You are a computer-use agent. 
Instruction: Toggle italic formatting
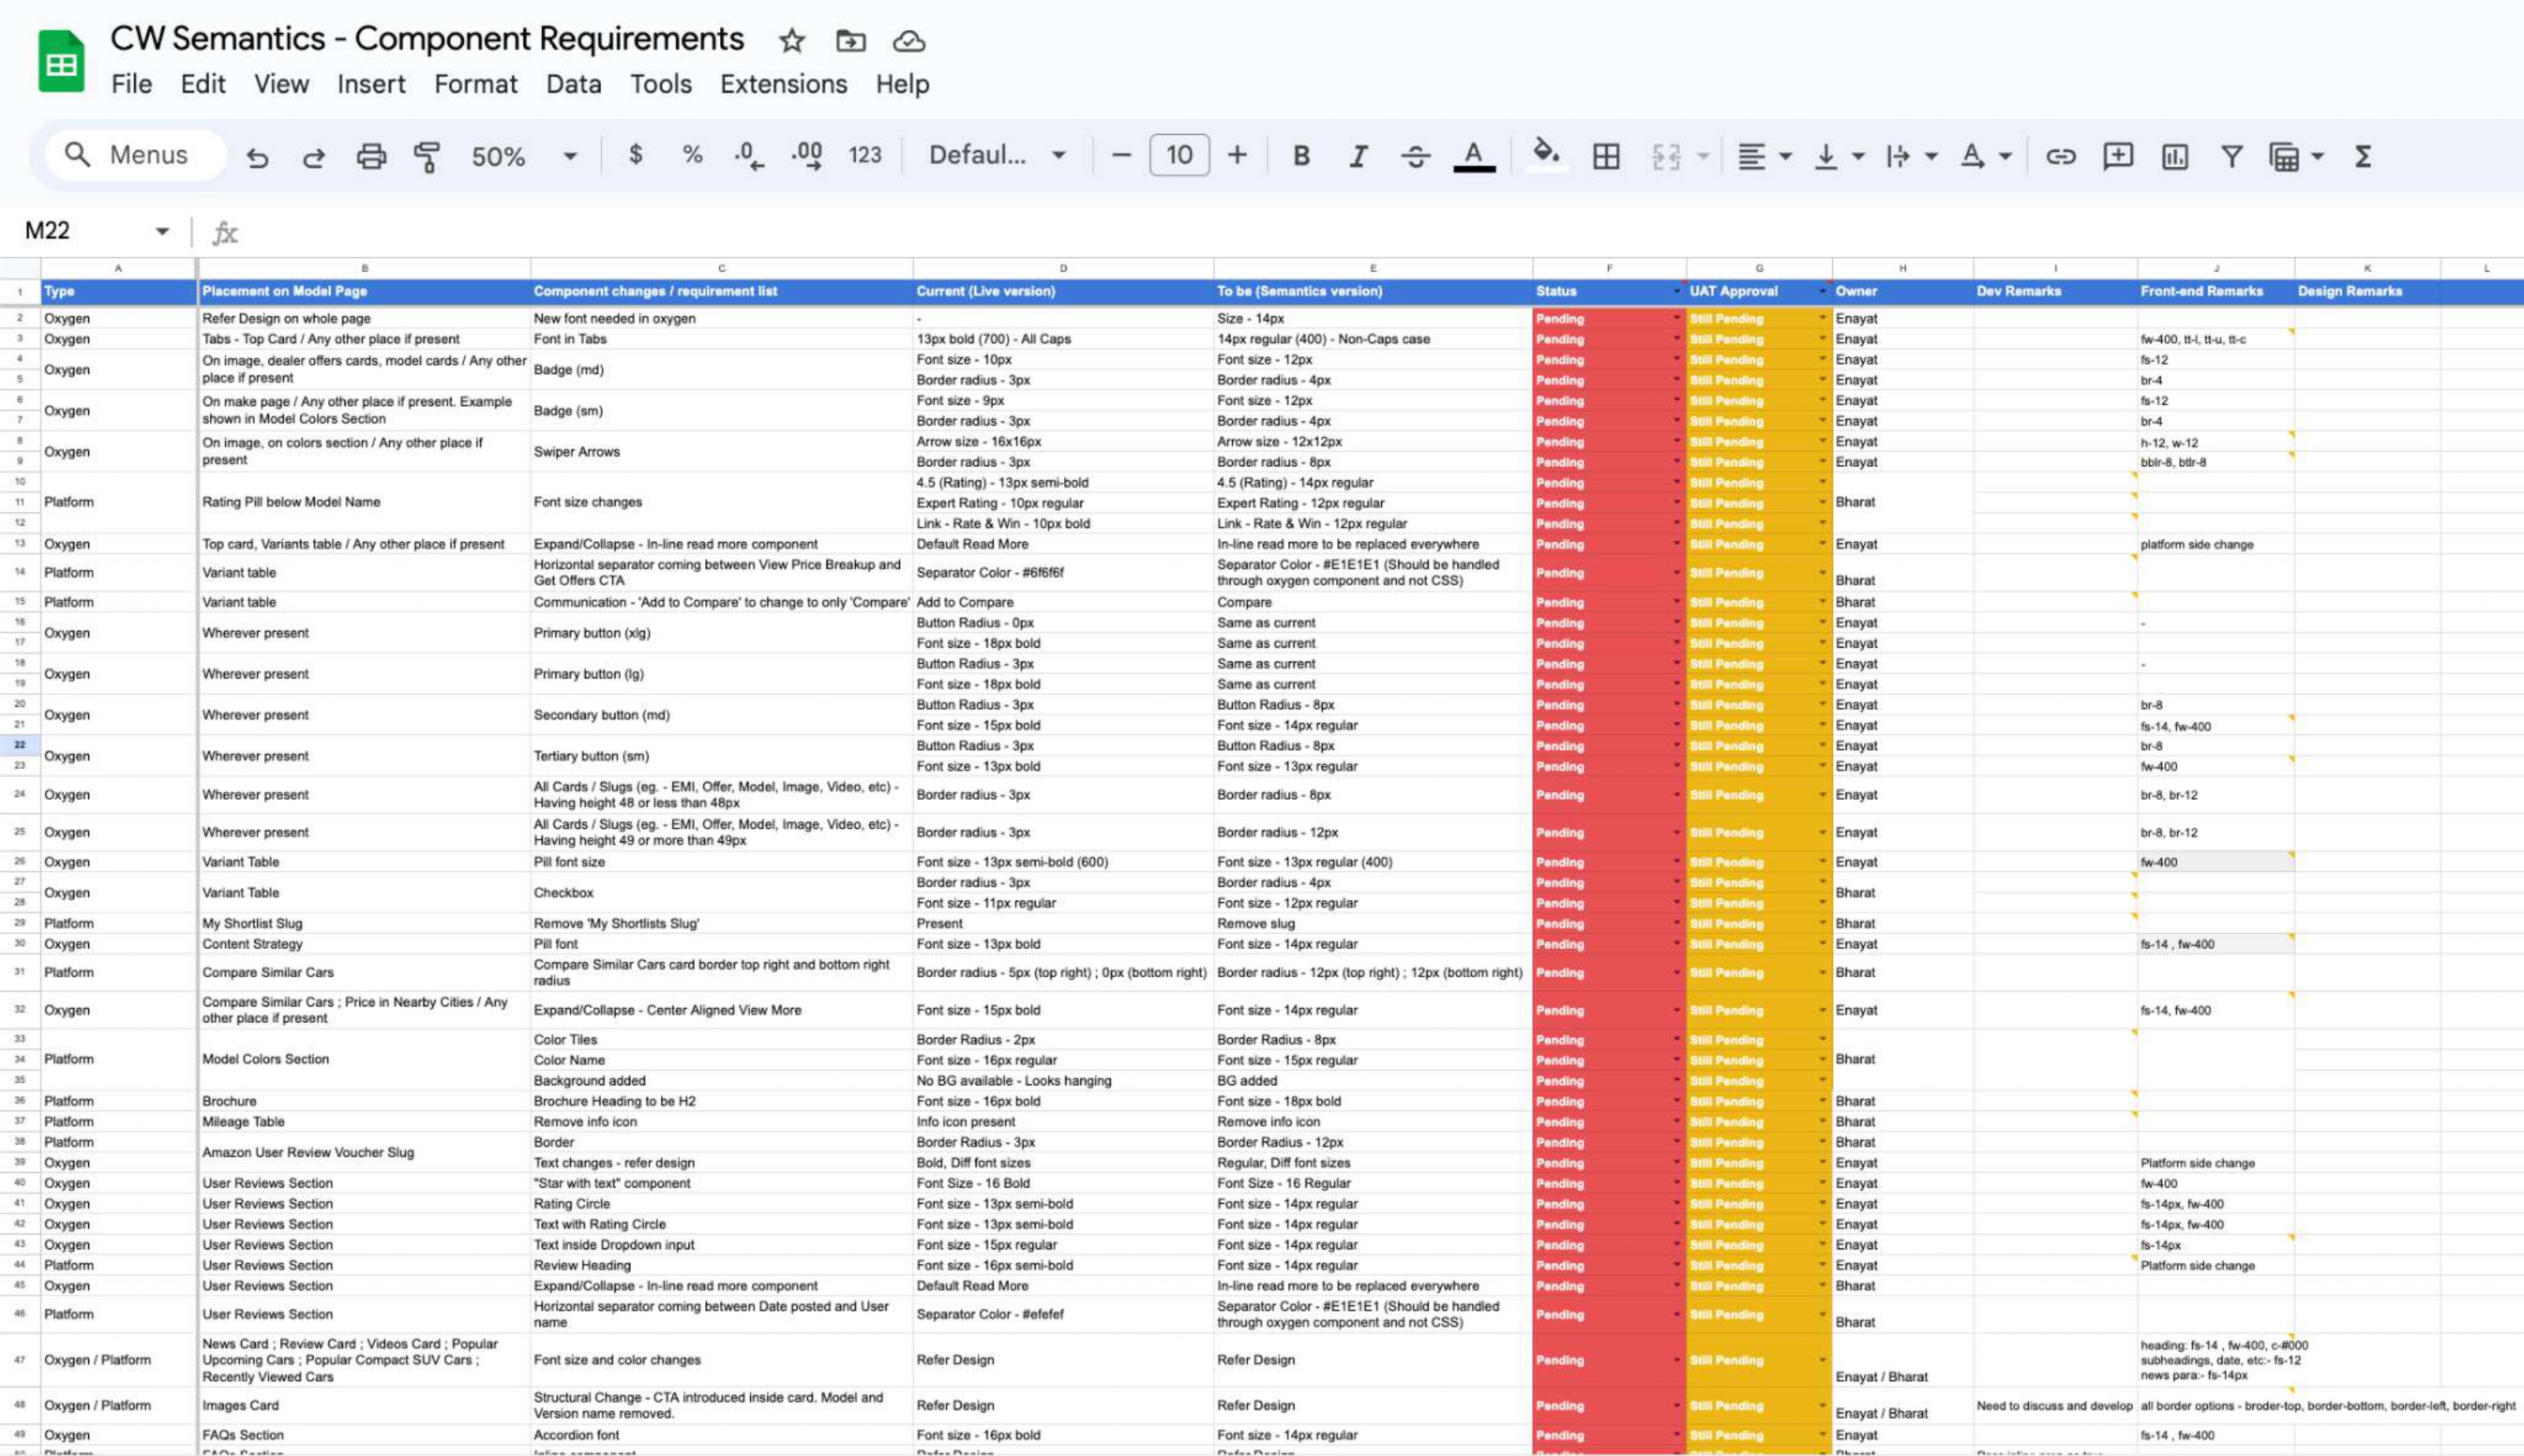[1358, 156]
